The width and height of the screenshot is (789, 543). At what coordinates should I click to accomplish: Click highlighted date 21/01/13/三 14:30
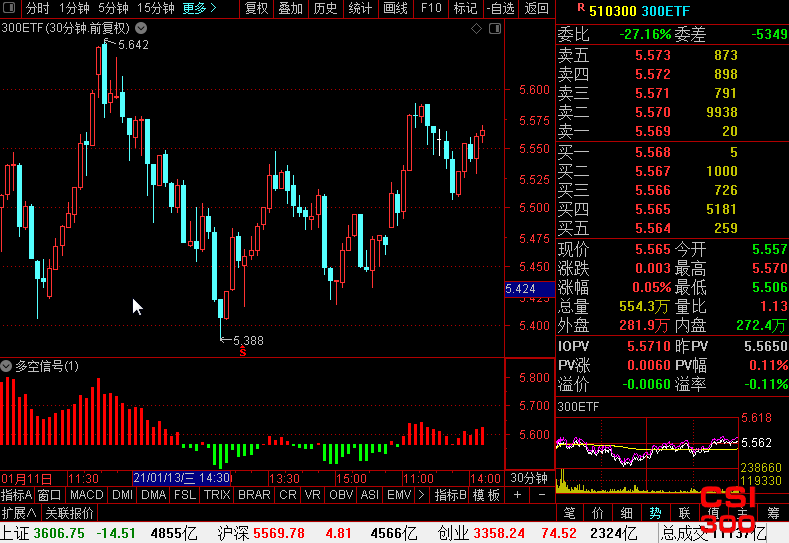[182, 478]
